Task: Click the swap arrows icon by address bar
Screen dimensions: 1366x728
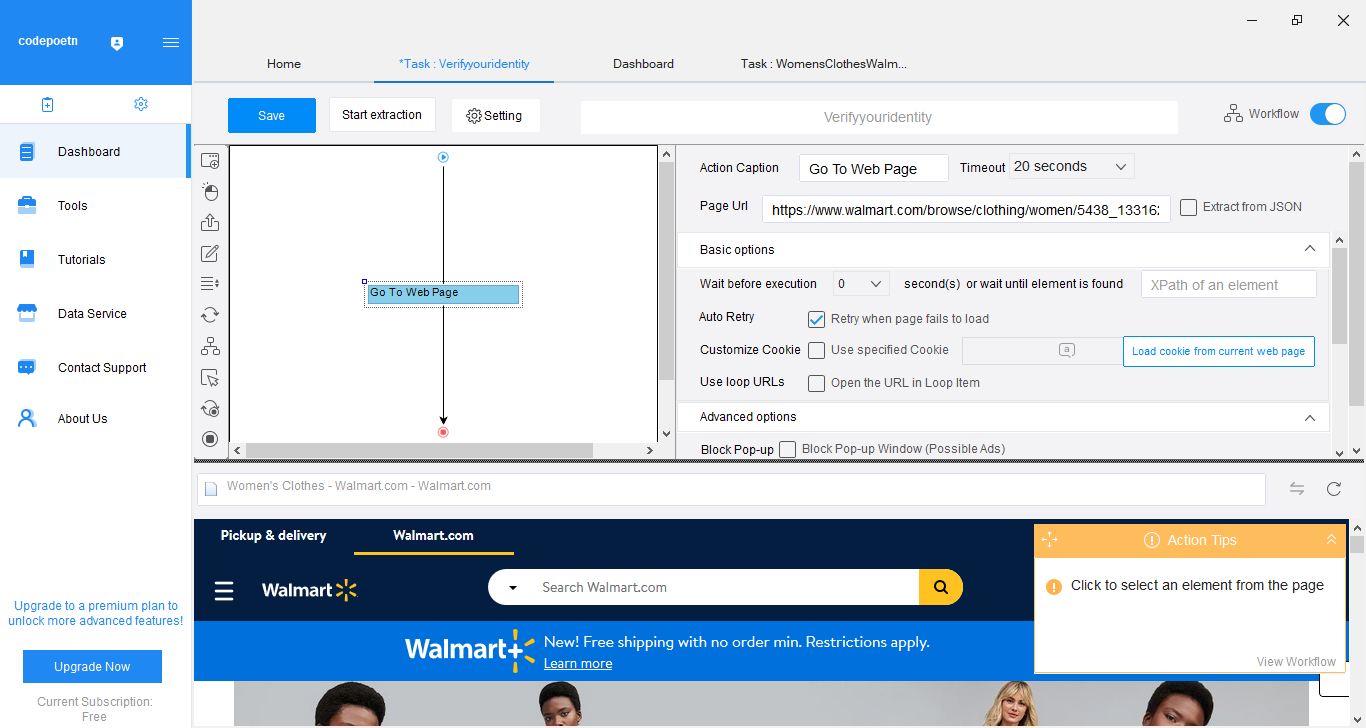Action: point(1297,489)
